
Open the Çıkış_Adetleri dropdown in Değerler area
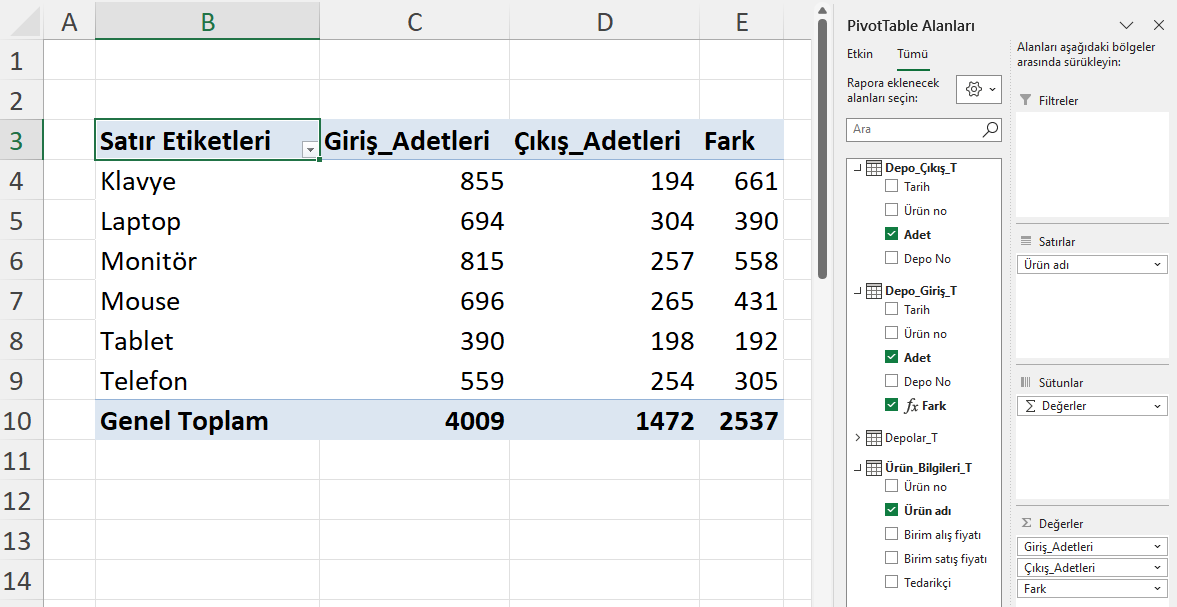click(1158, 568)
